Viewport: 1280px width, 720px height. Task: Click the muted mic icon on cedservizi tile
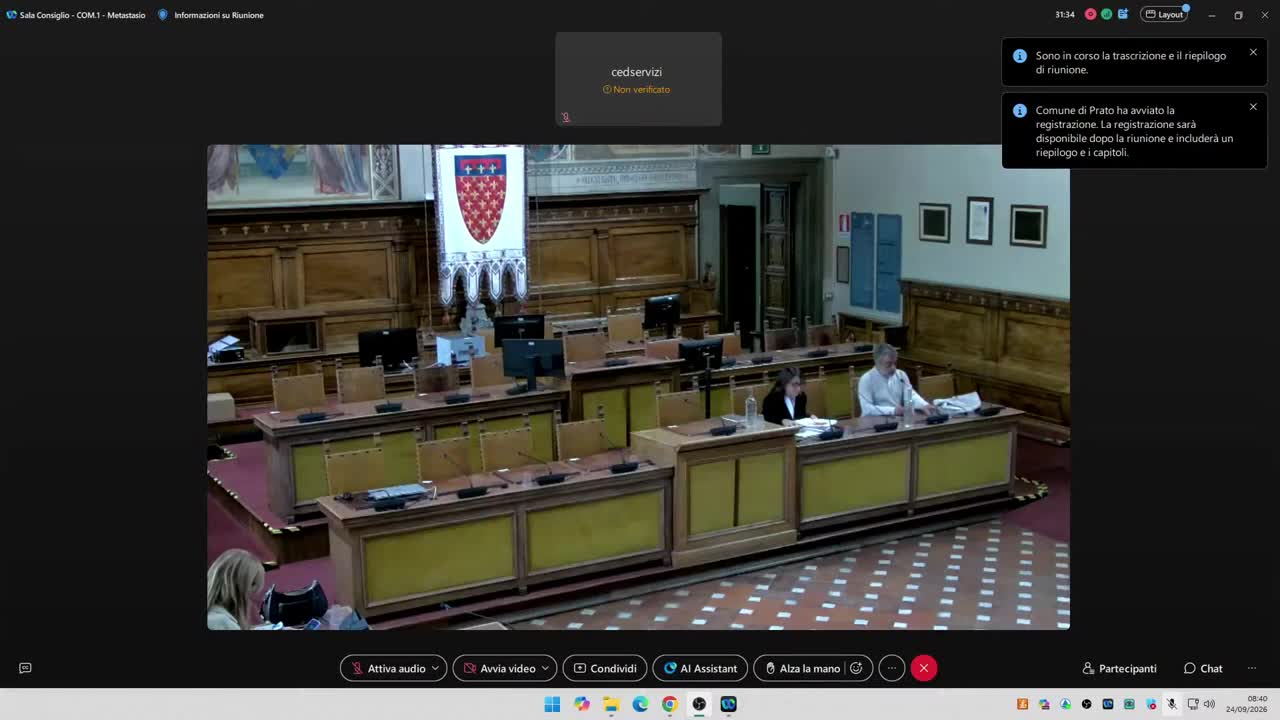tap(565, 117)
